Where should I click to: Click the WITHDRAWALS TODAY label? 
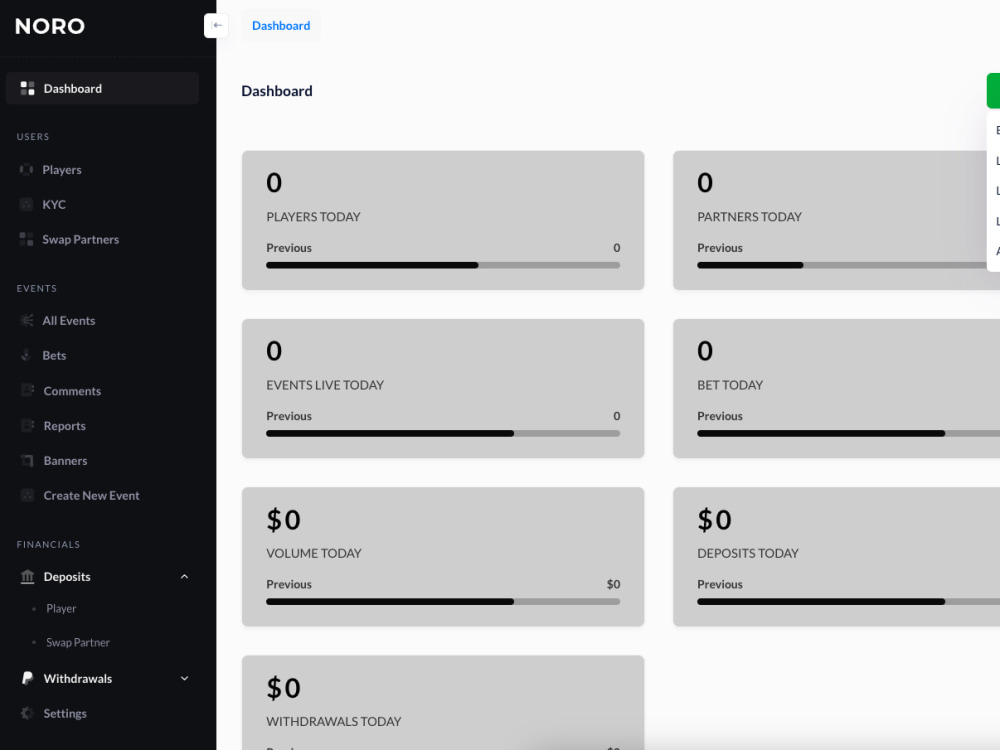334,721
